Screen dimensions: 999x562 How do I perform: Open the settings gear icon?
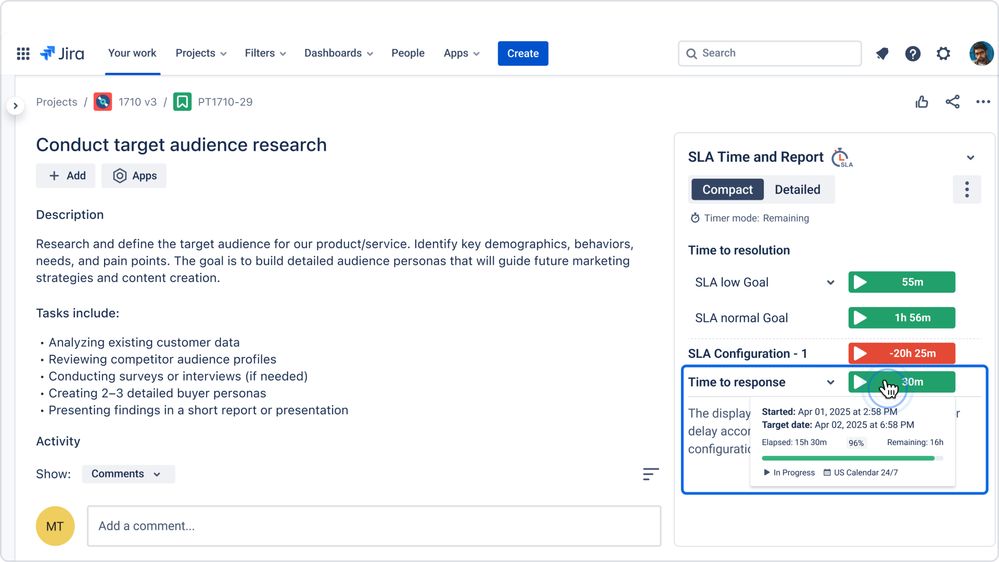pyautogui.click(x=944, y=54)
